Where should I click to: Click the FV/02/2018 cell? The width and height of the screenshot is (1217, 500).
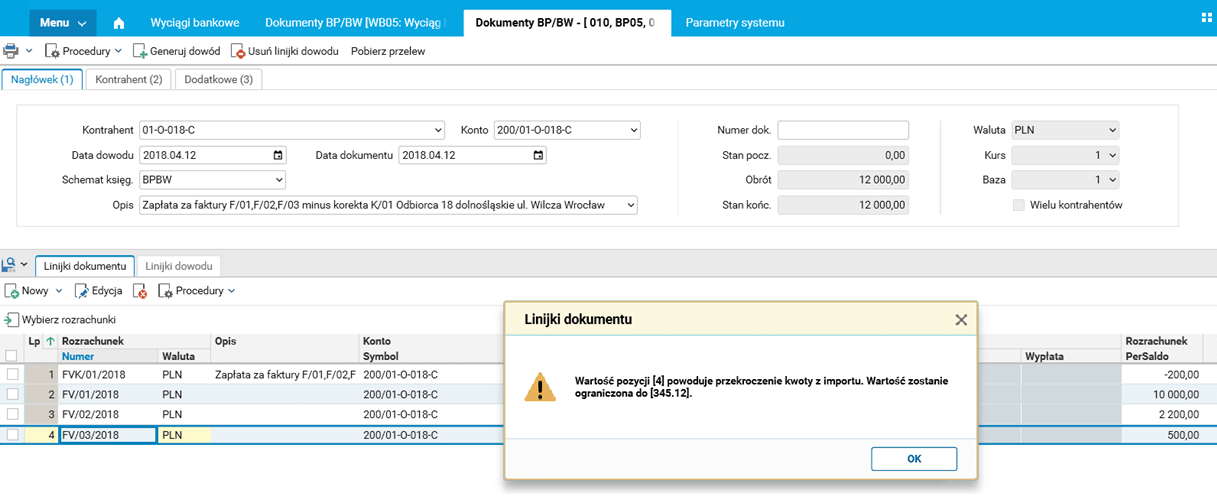click(108, 414)
